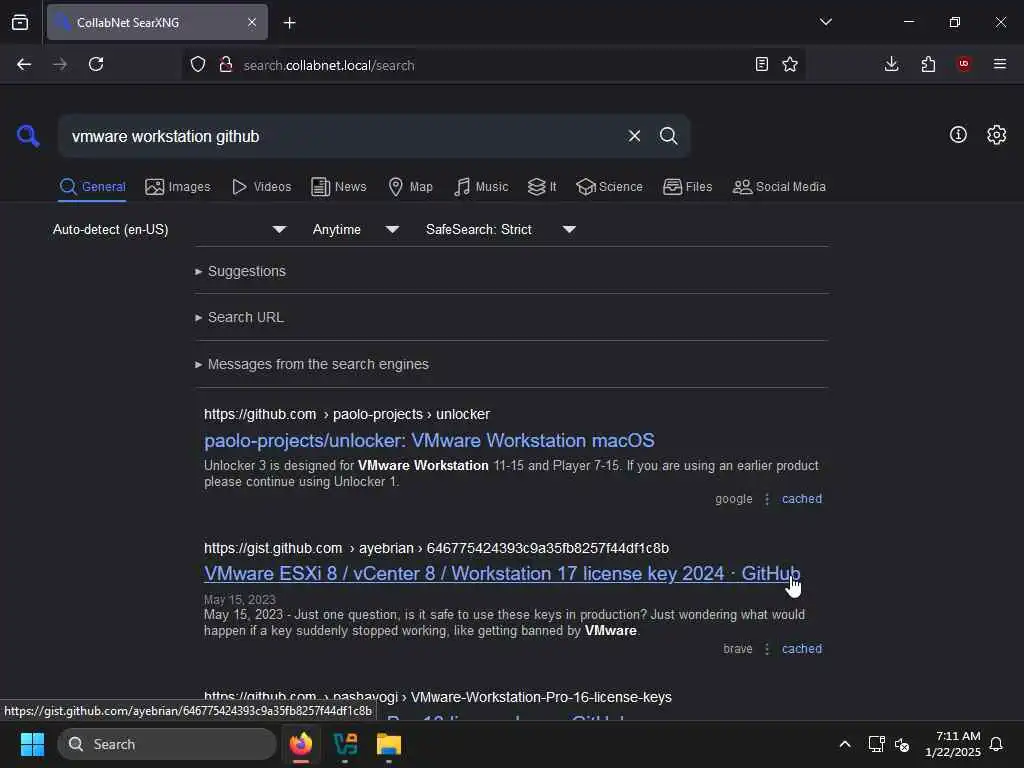Image resolution: width=1024 pixels, height=768 pixels.
Task: Open the notifications bell icon
Action: (996, 744)
